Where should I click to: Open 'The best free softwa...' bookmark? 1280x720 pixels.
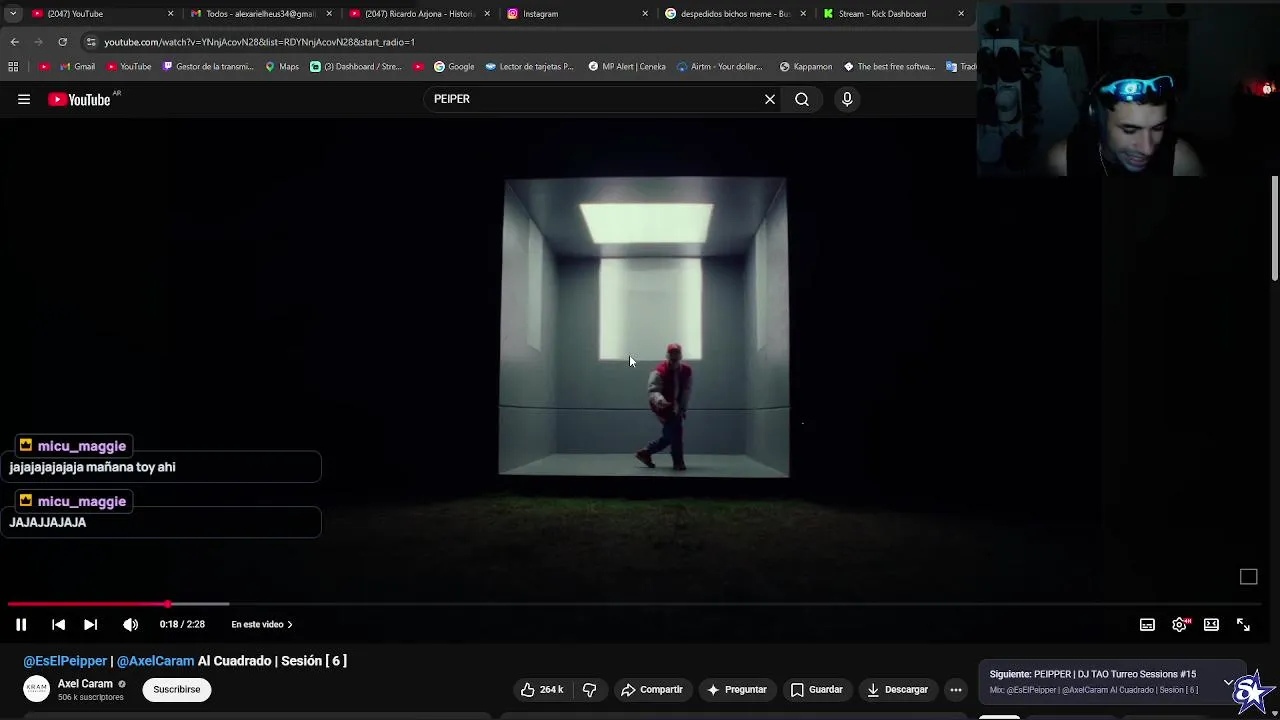[889, 67]
